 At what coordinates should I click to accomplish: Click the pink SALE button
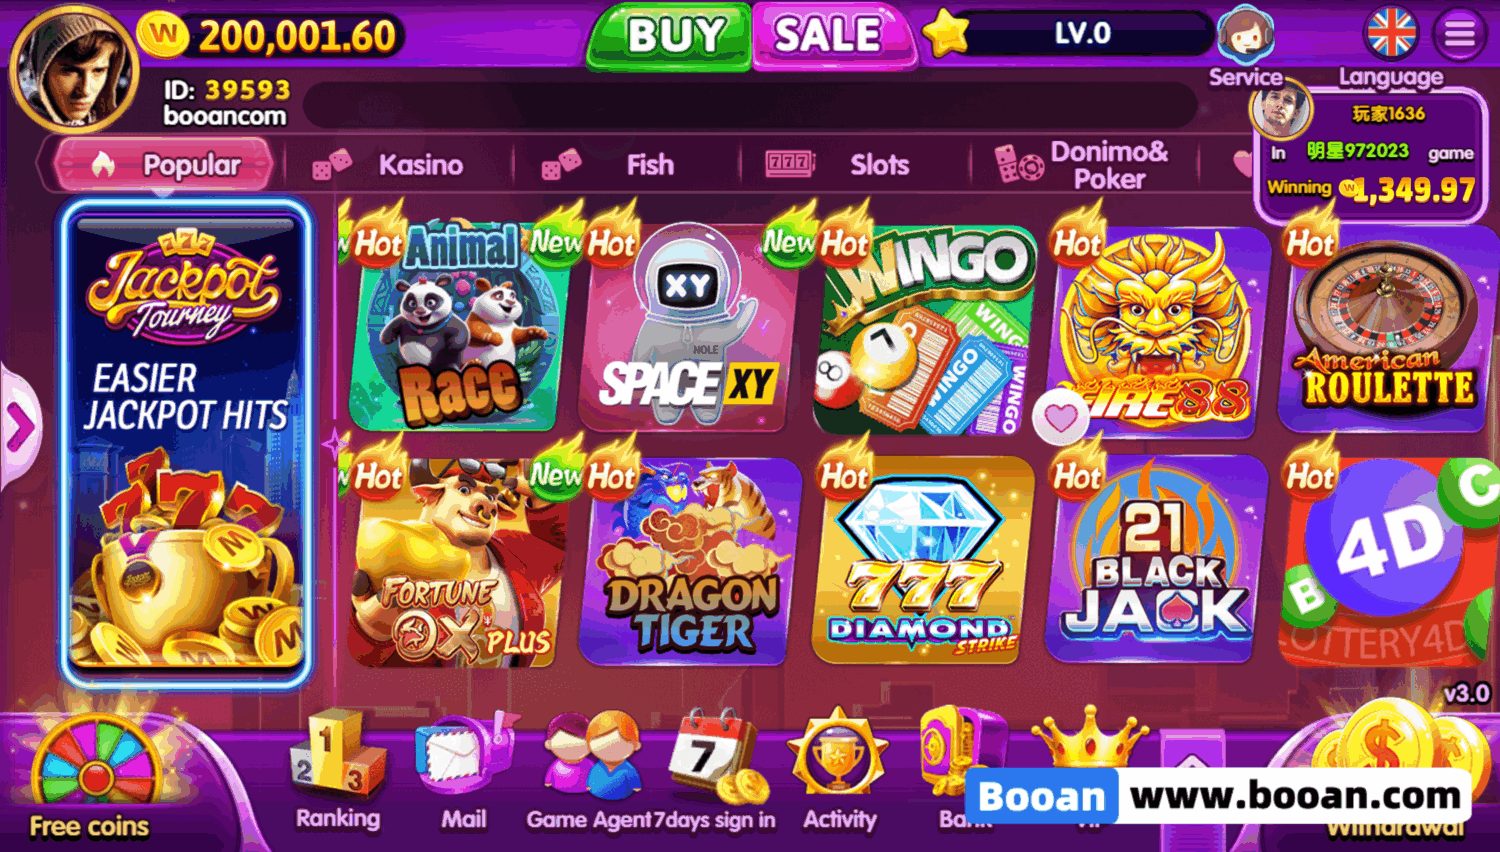point(832,36)
